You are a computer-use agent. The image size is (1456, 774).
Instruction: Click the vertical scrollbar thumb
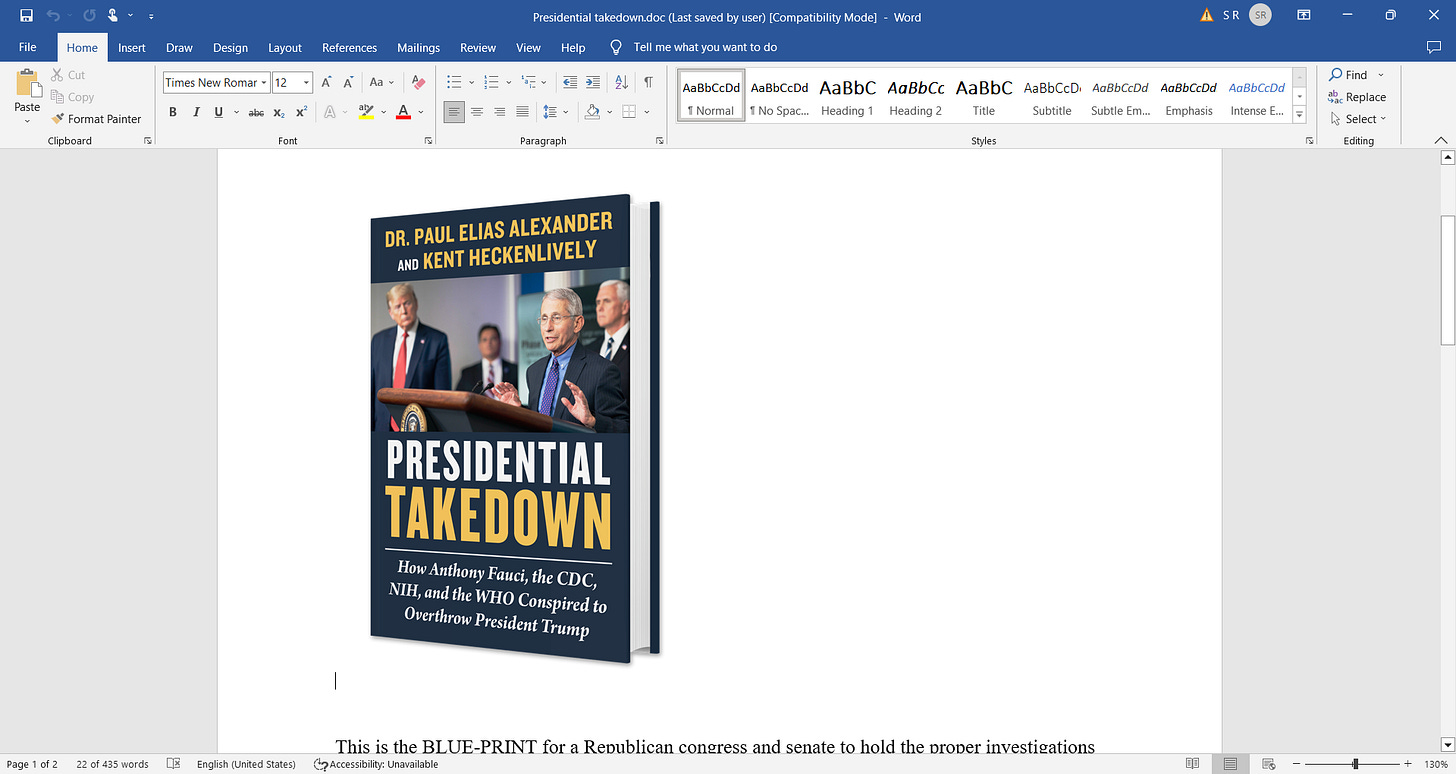coord(1446,280)
